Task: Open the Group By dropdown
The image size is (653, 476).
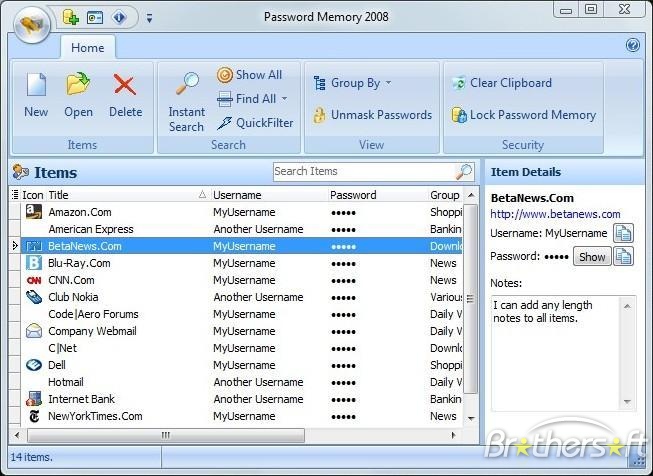Action: tap(352, 83)
